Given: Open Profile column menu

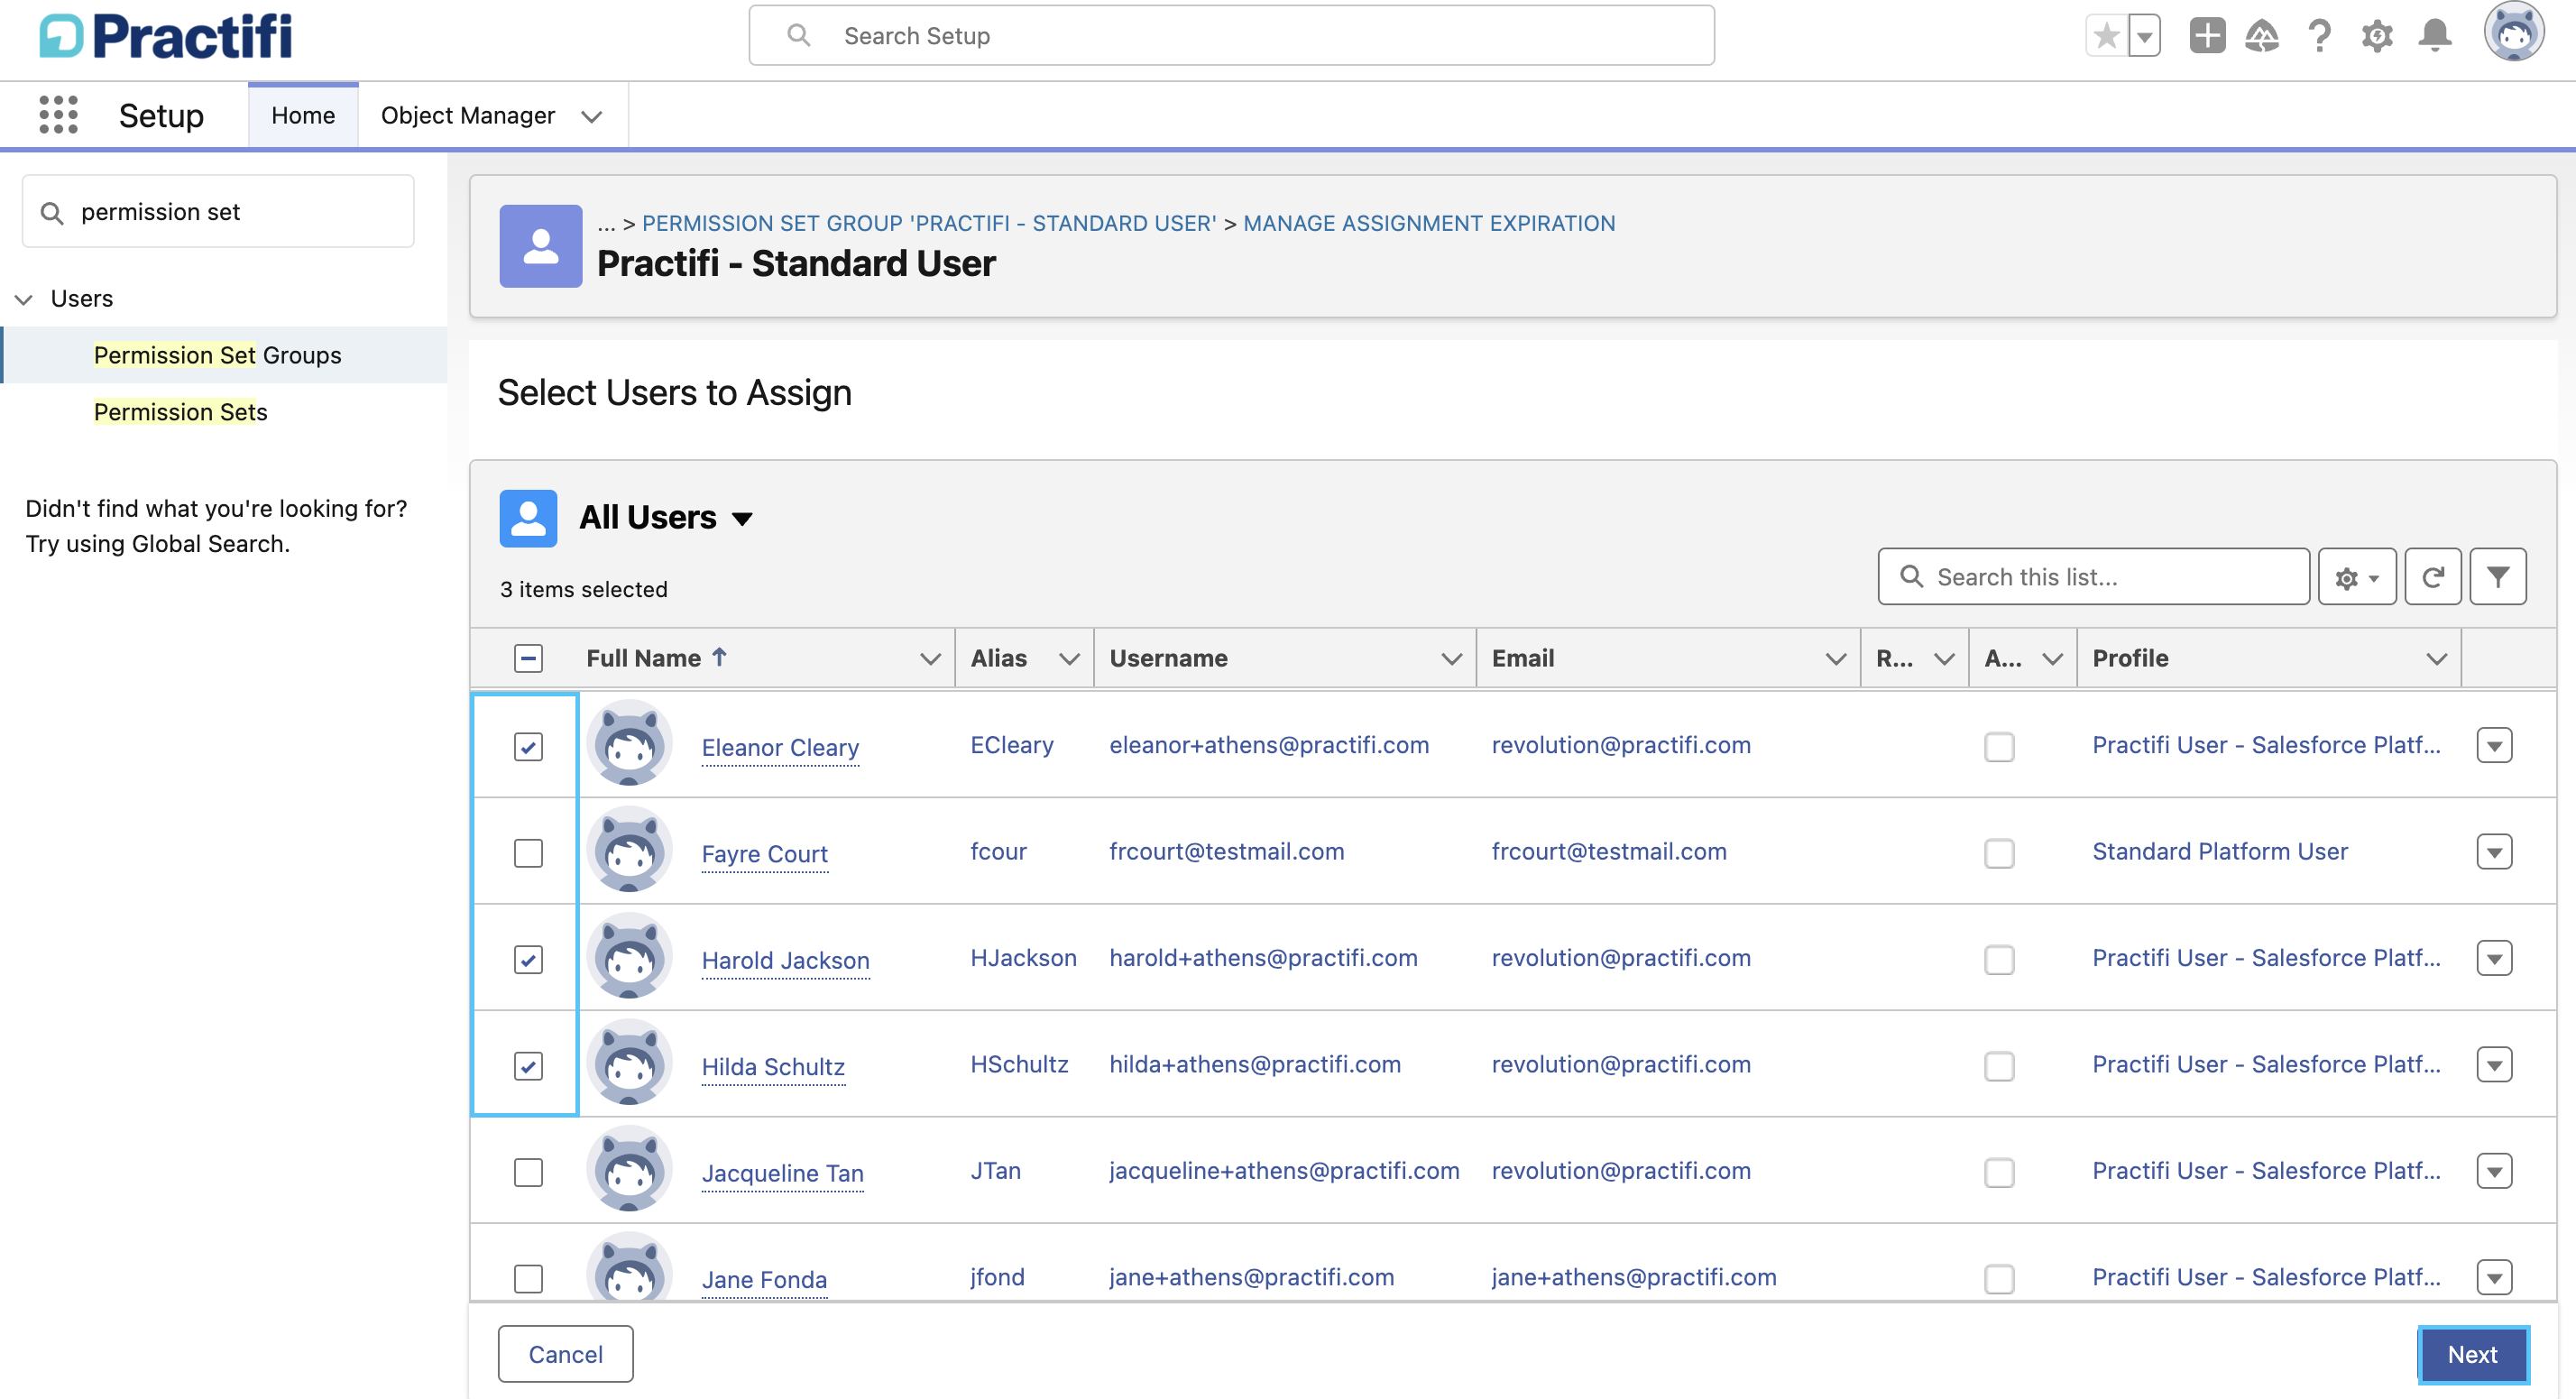Looking at the screenshot, I should [2437, 659].
